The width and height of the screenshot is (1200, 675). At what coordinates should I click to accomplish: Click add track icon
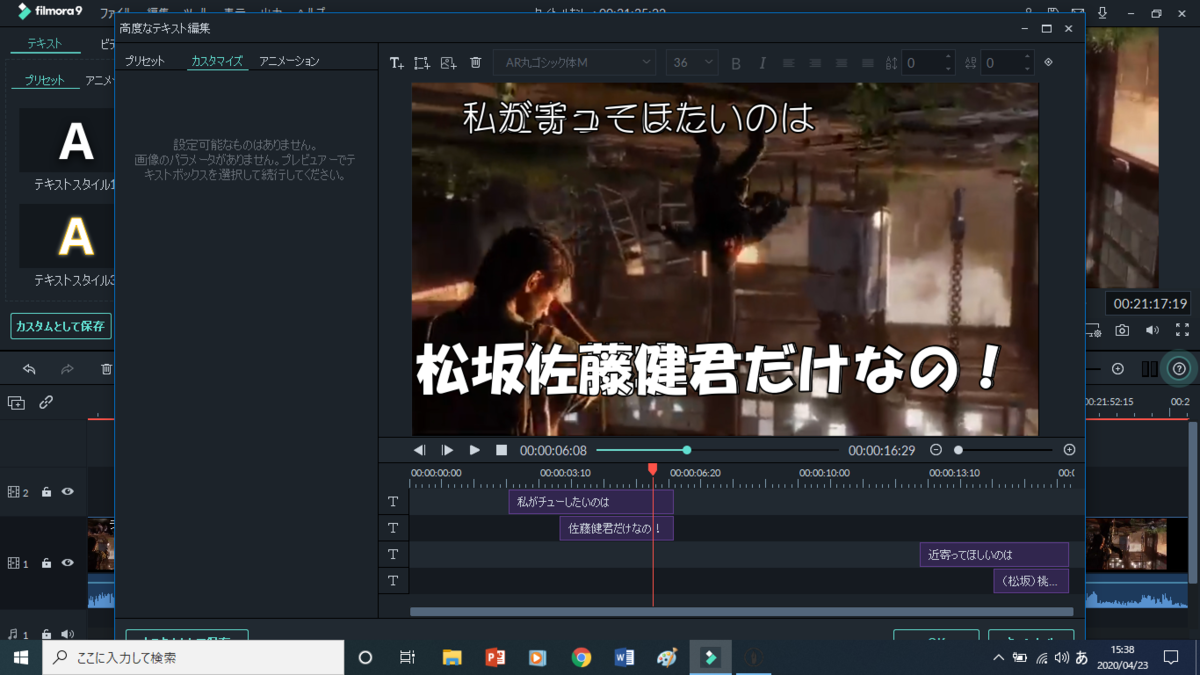point(16,402)
